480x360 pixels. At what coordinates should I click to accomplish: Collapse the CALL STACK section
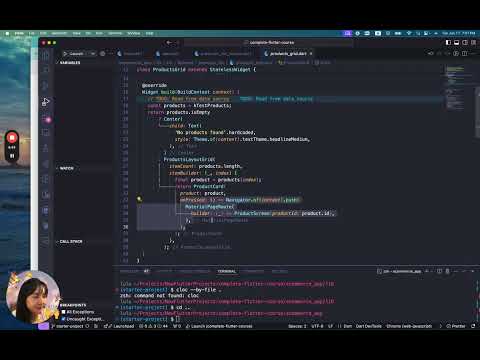pos(70,241)
